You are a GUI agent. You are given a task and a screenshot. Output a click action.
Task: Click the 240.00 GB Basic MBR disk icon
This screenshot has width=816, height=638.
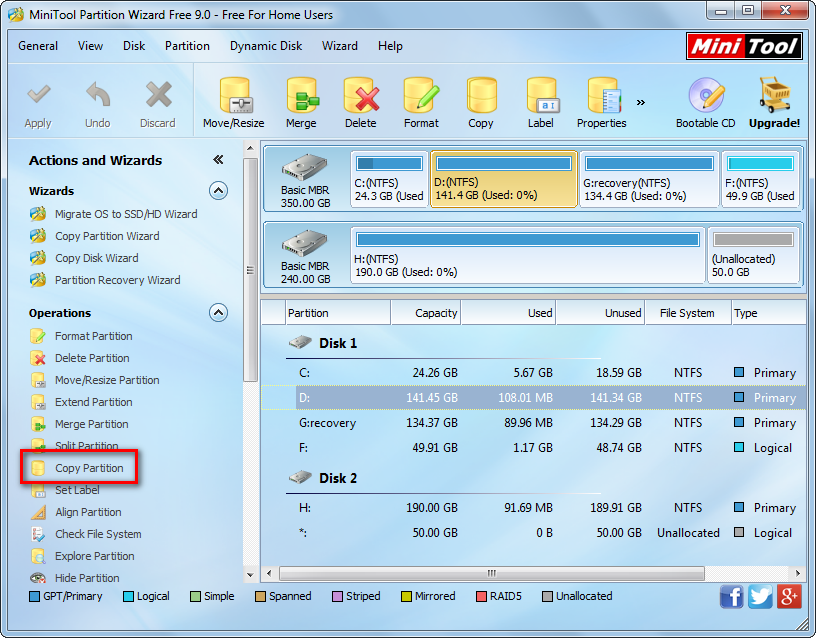pyautogui.click(x=304, y=243)
